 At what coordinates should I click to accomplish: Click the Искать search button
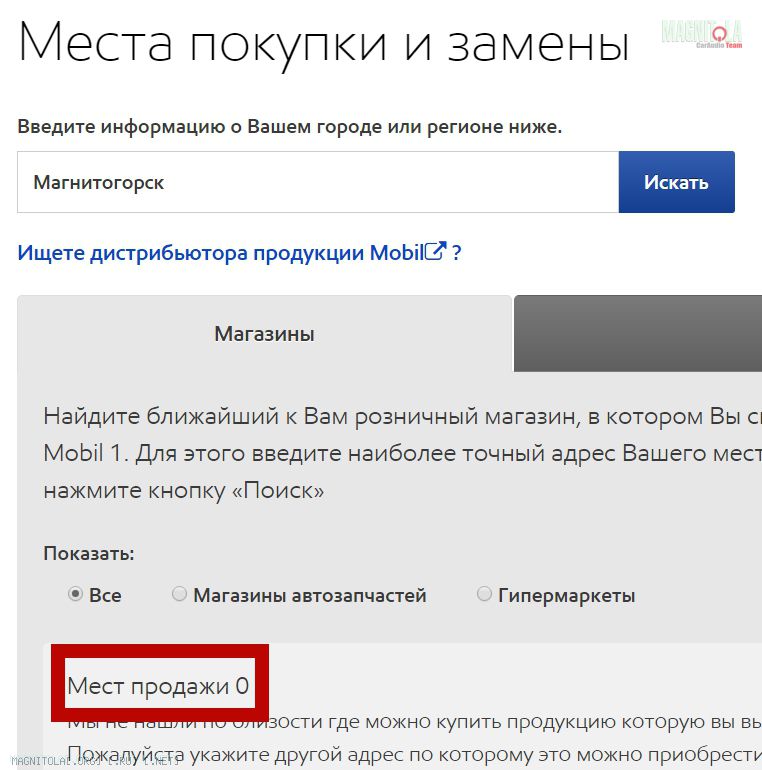pyautogui.click(x=677, y=182)
